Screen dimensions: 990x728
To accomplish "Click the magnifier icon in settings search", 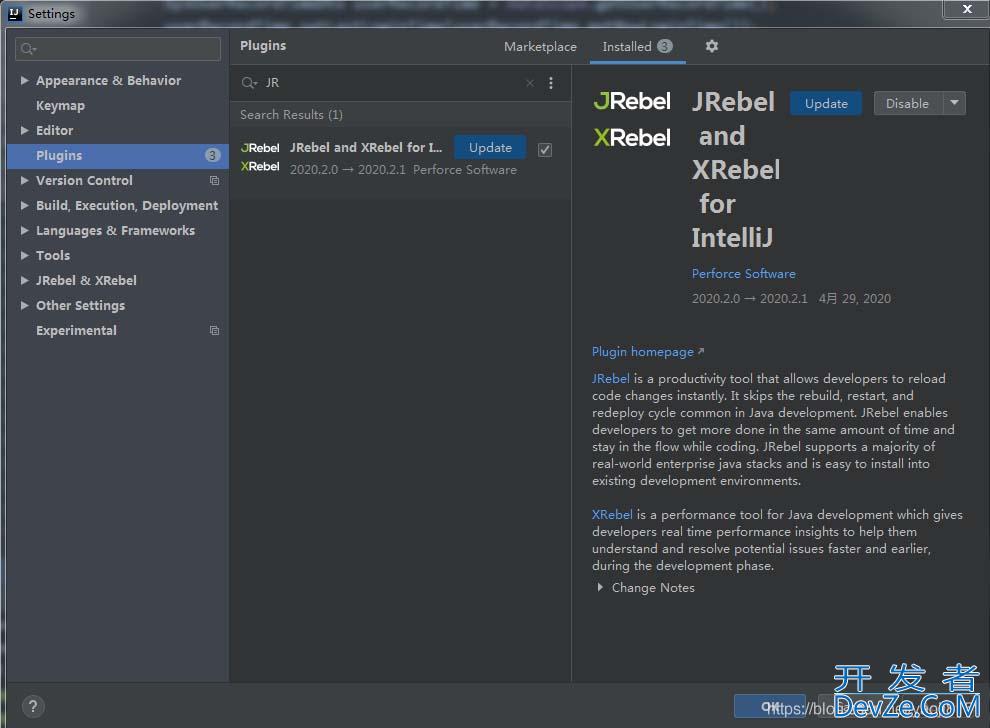I will tap(28, 49).
